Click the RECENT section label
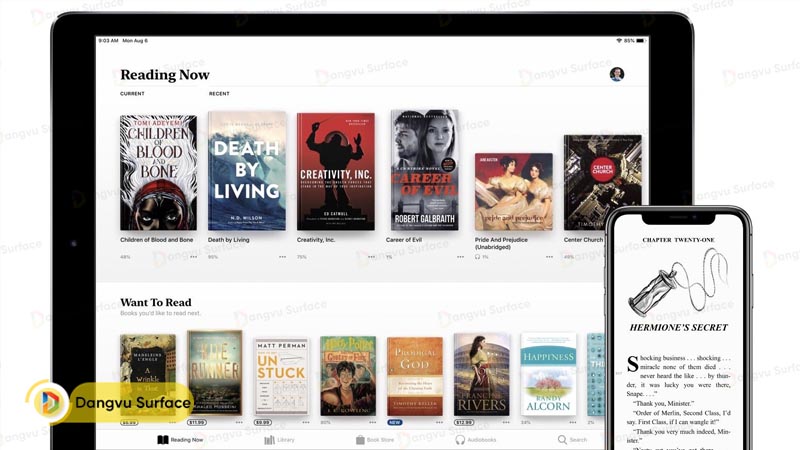The height and width of the screenshot is (450, 800). [x=219, y=94]
